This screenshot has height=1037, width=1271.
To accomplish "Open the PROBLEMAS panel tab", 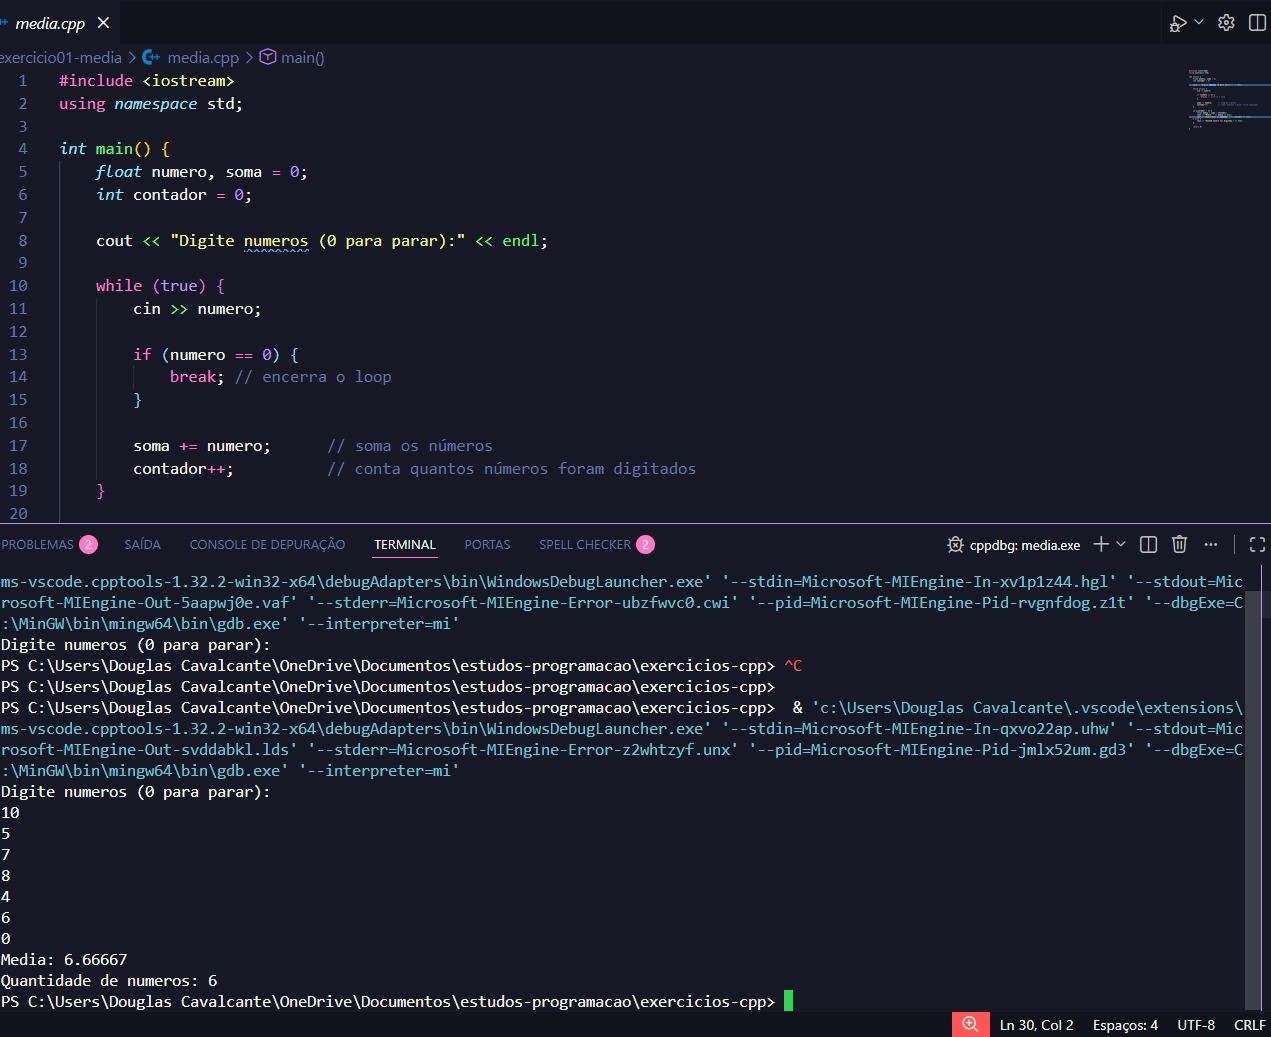I will [48, 545].
